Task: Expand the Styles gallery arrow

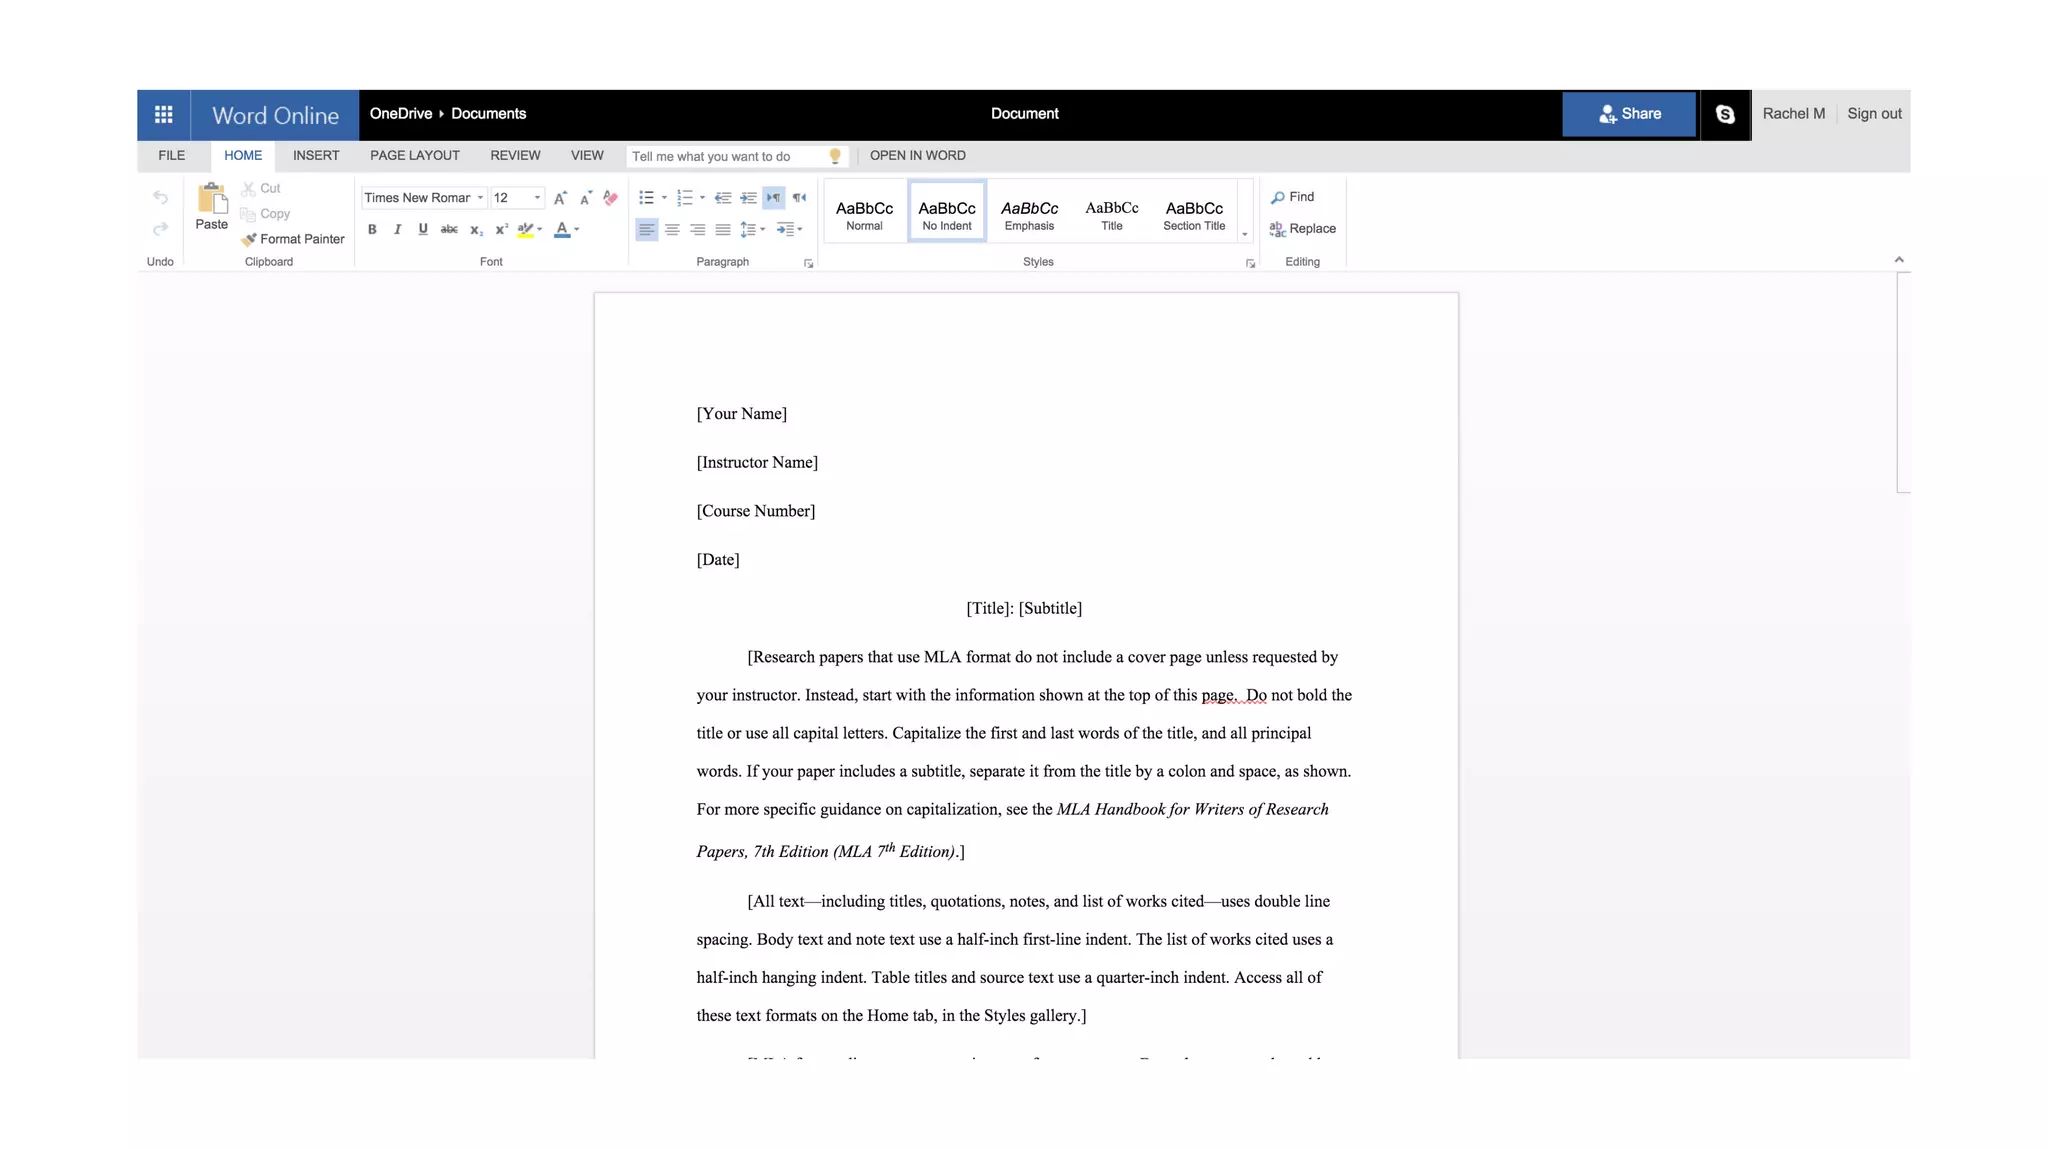Action: click(x=1245, y=235)
